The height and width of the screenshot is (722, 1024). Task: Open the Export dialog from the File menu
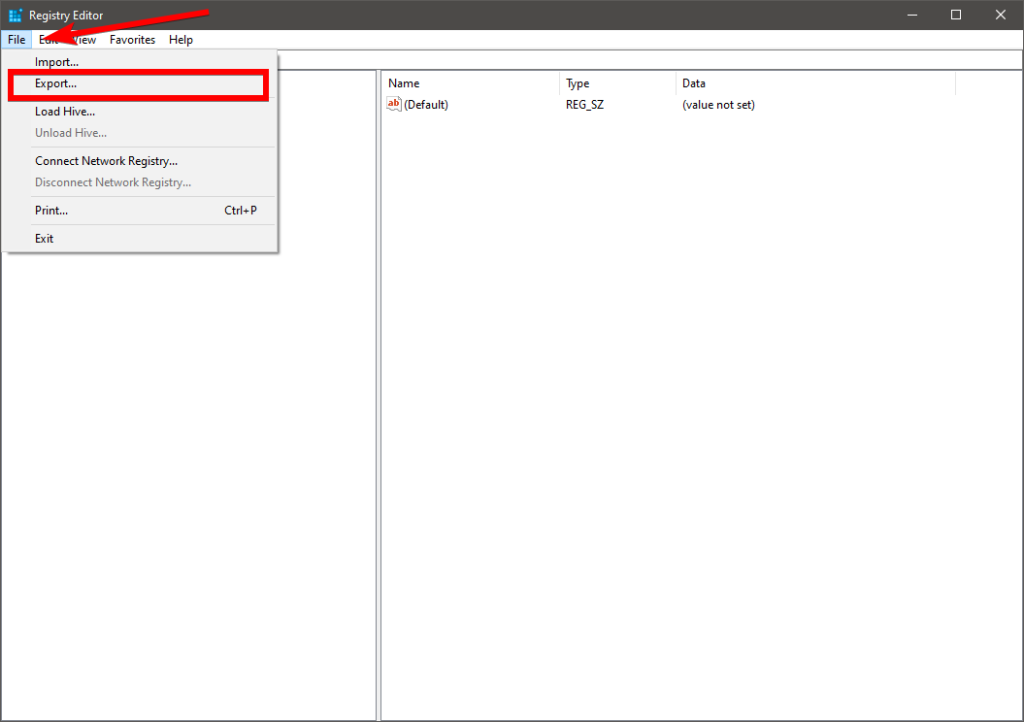57,85
